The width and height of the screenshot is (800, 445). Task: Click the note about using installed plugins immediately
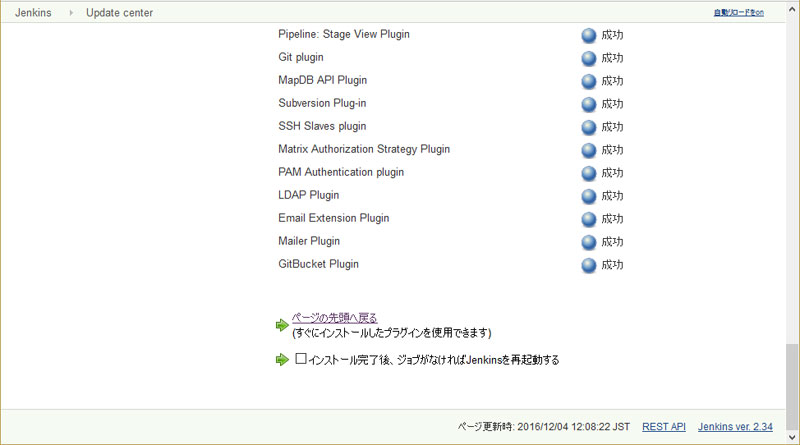pyautogui.click(x=391, y=333)
